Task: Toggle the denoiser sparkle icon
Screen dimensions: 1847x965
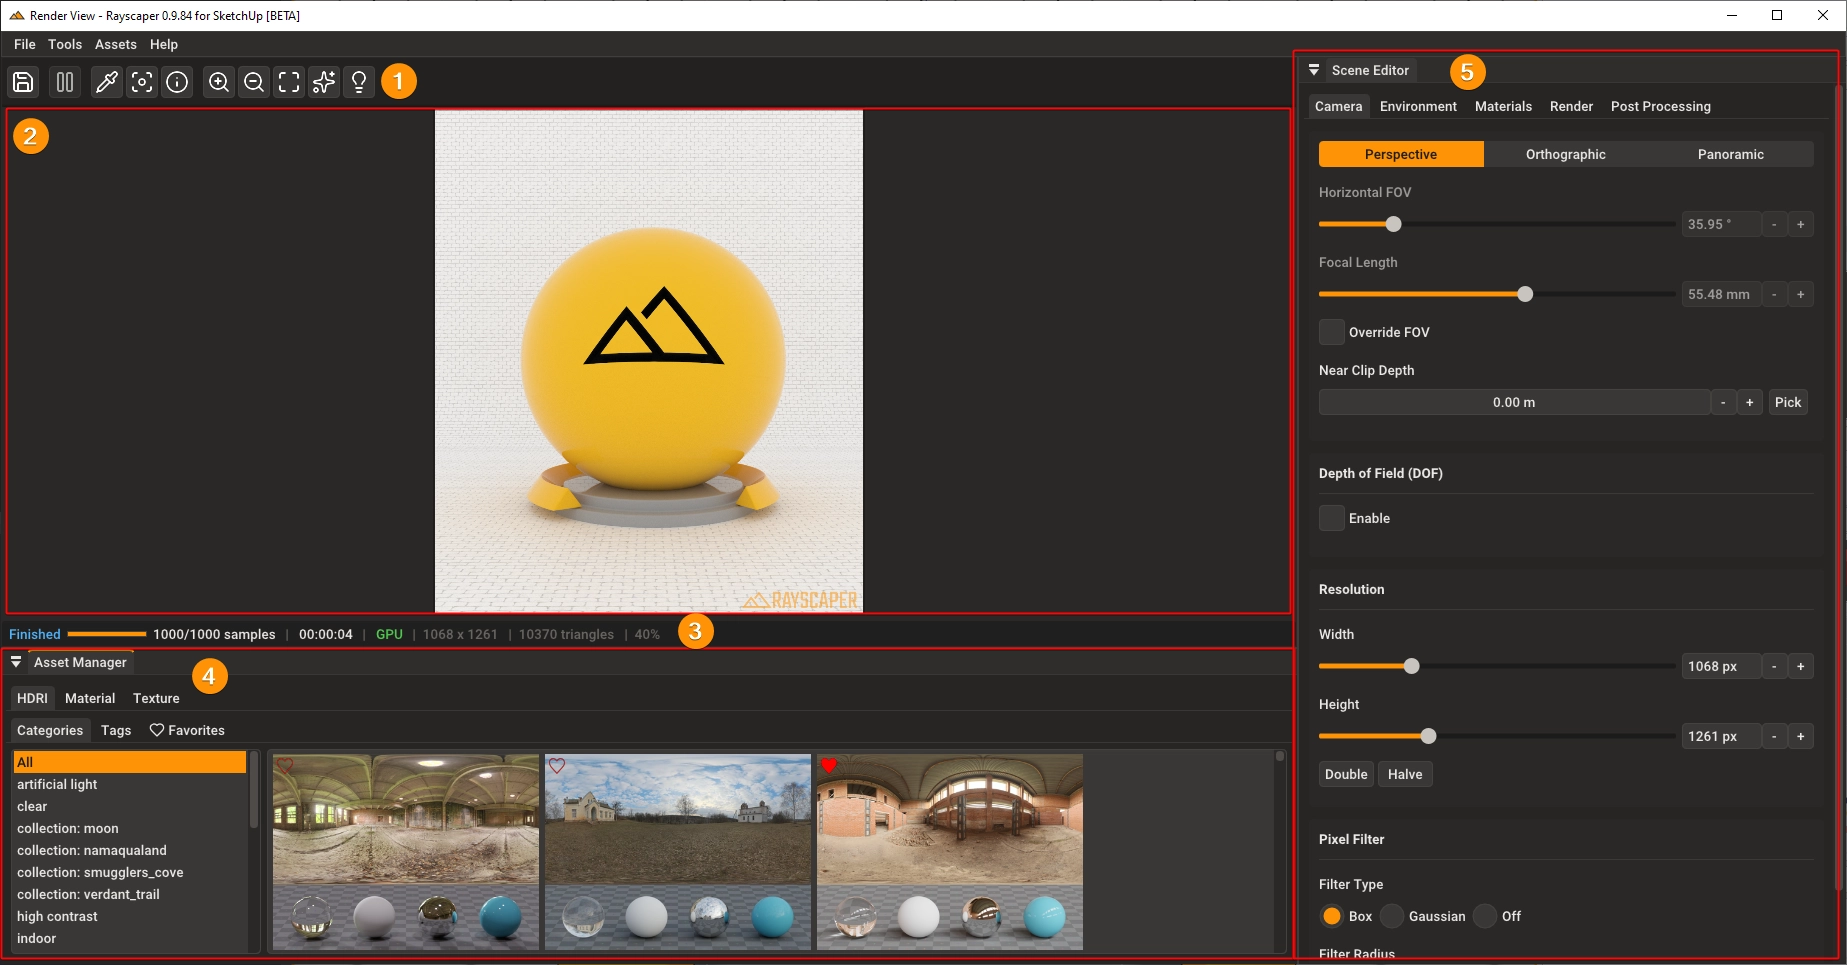Action: point(324,82)
